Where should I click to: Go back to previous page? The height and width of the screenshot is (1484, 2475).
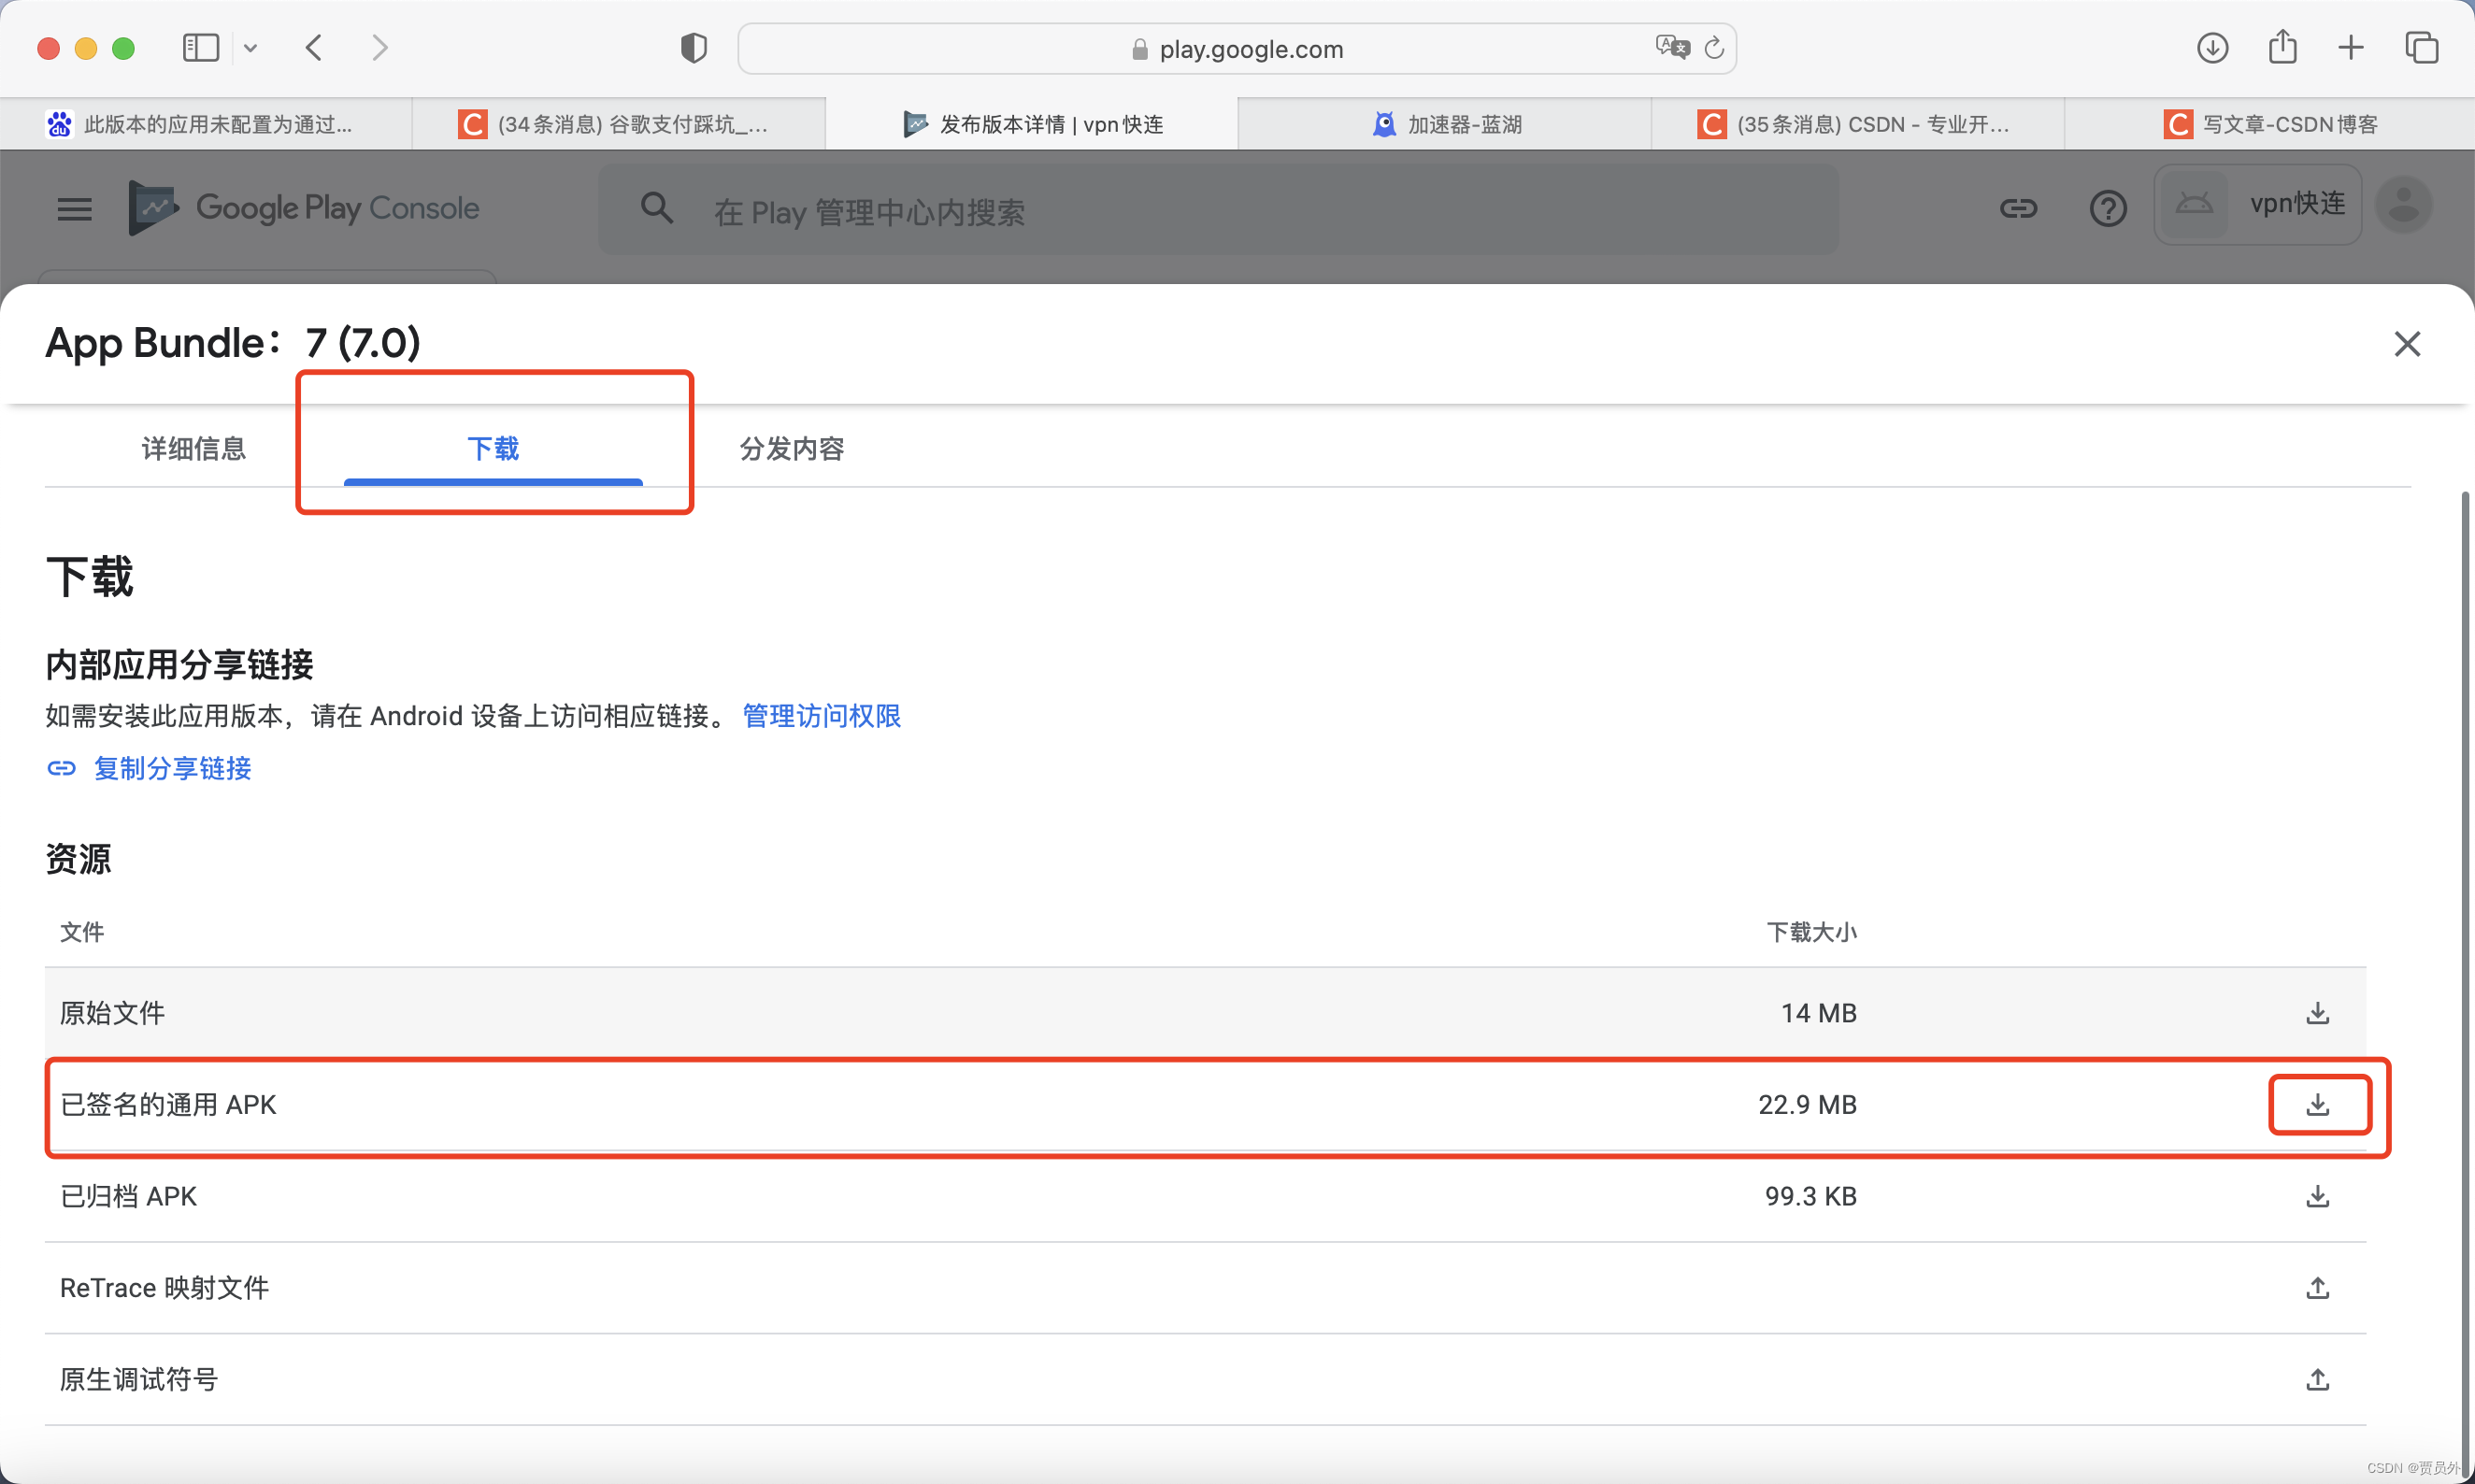314,48
